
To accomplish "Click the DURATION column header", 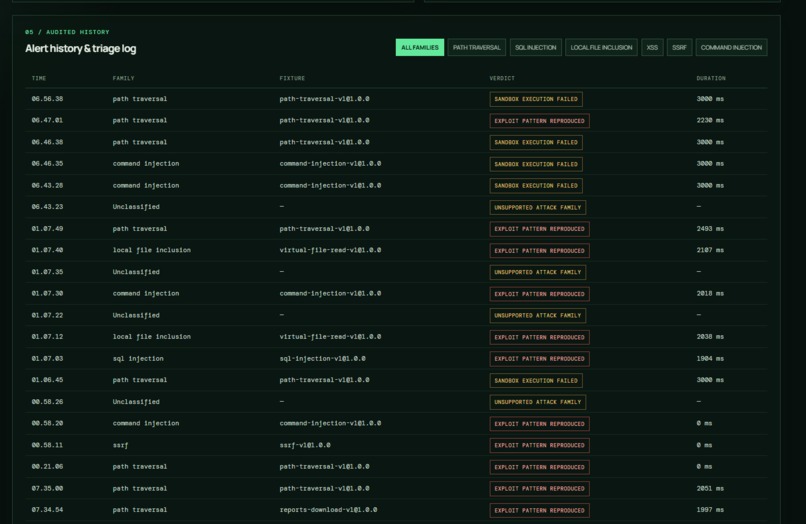I will pyautogui.click(x=711, y=78).
